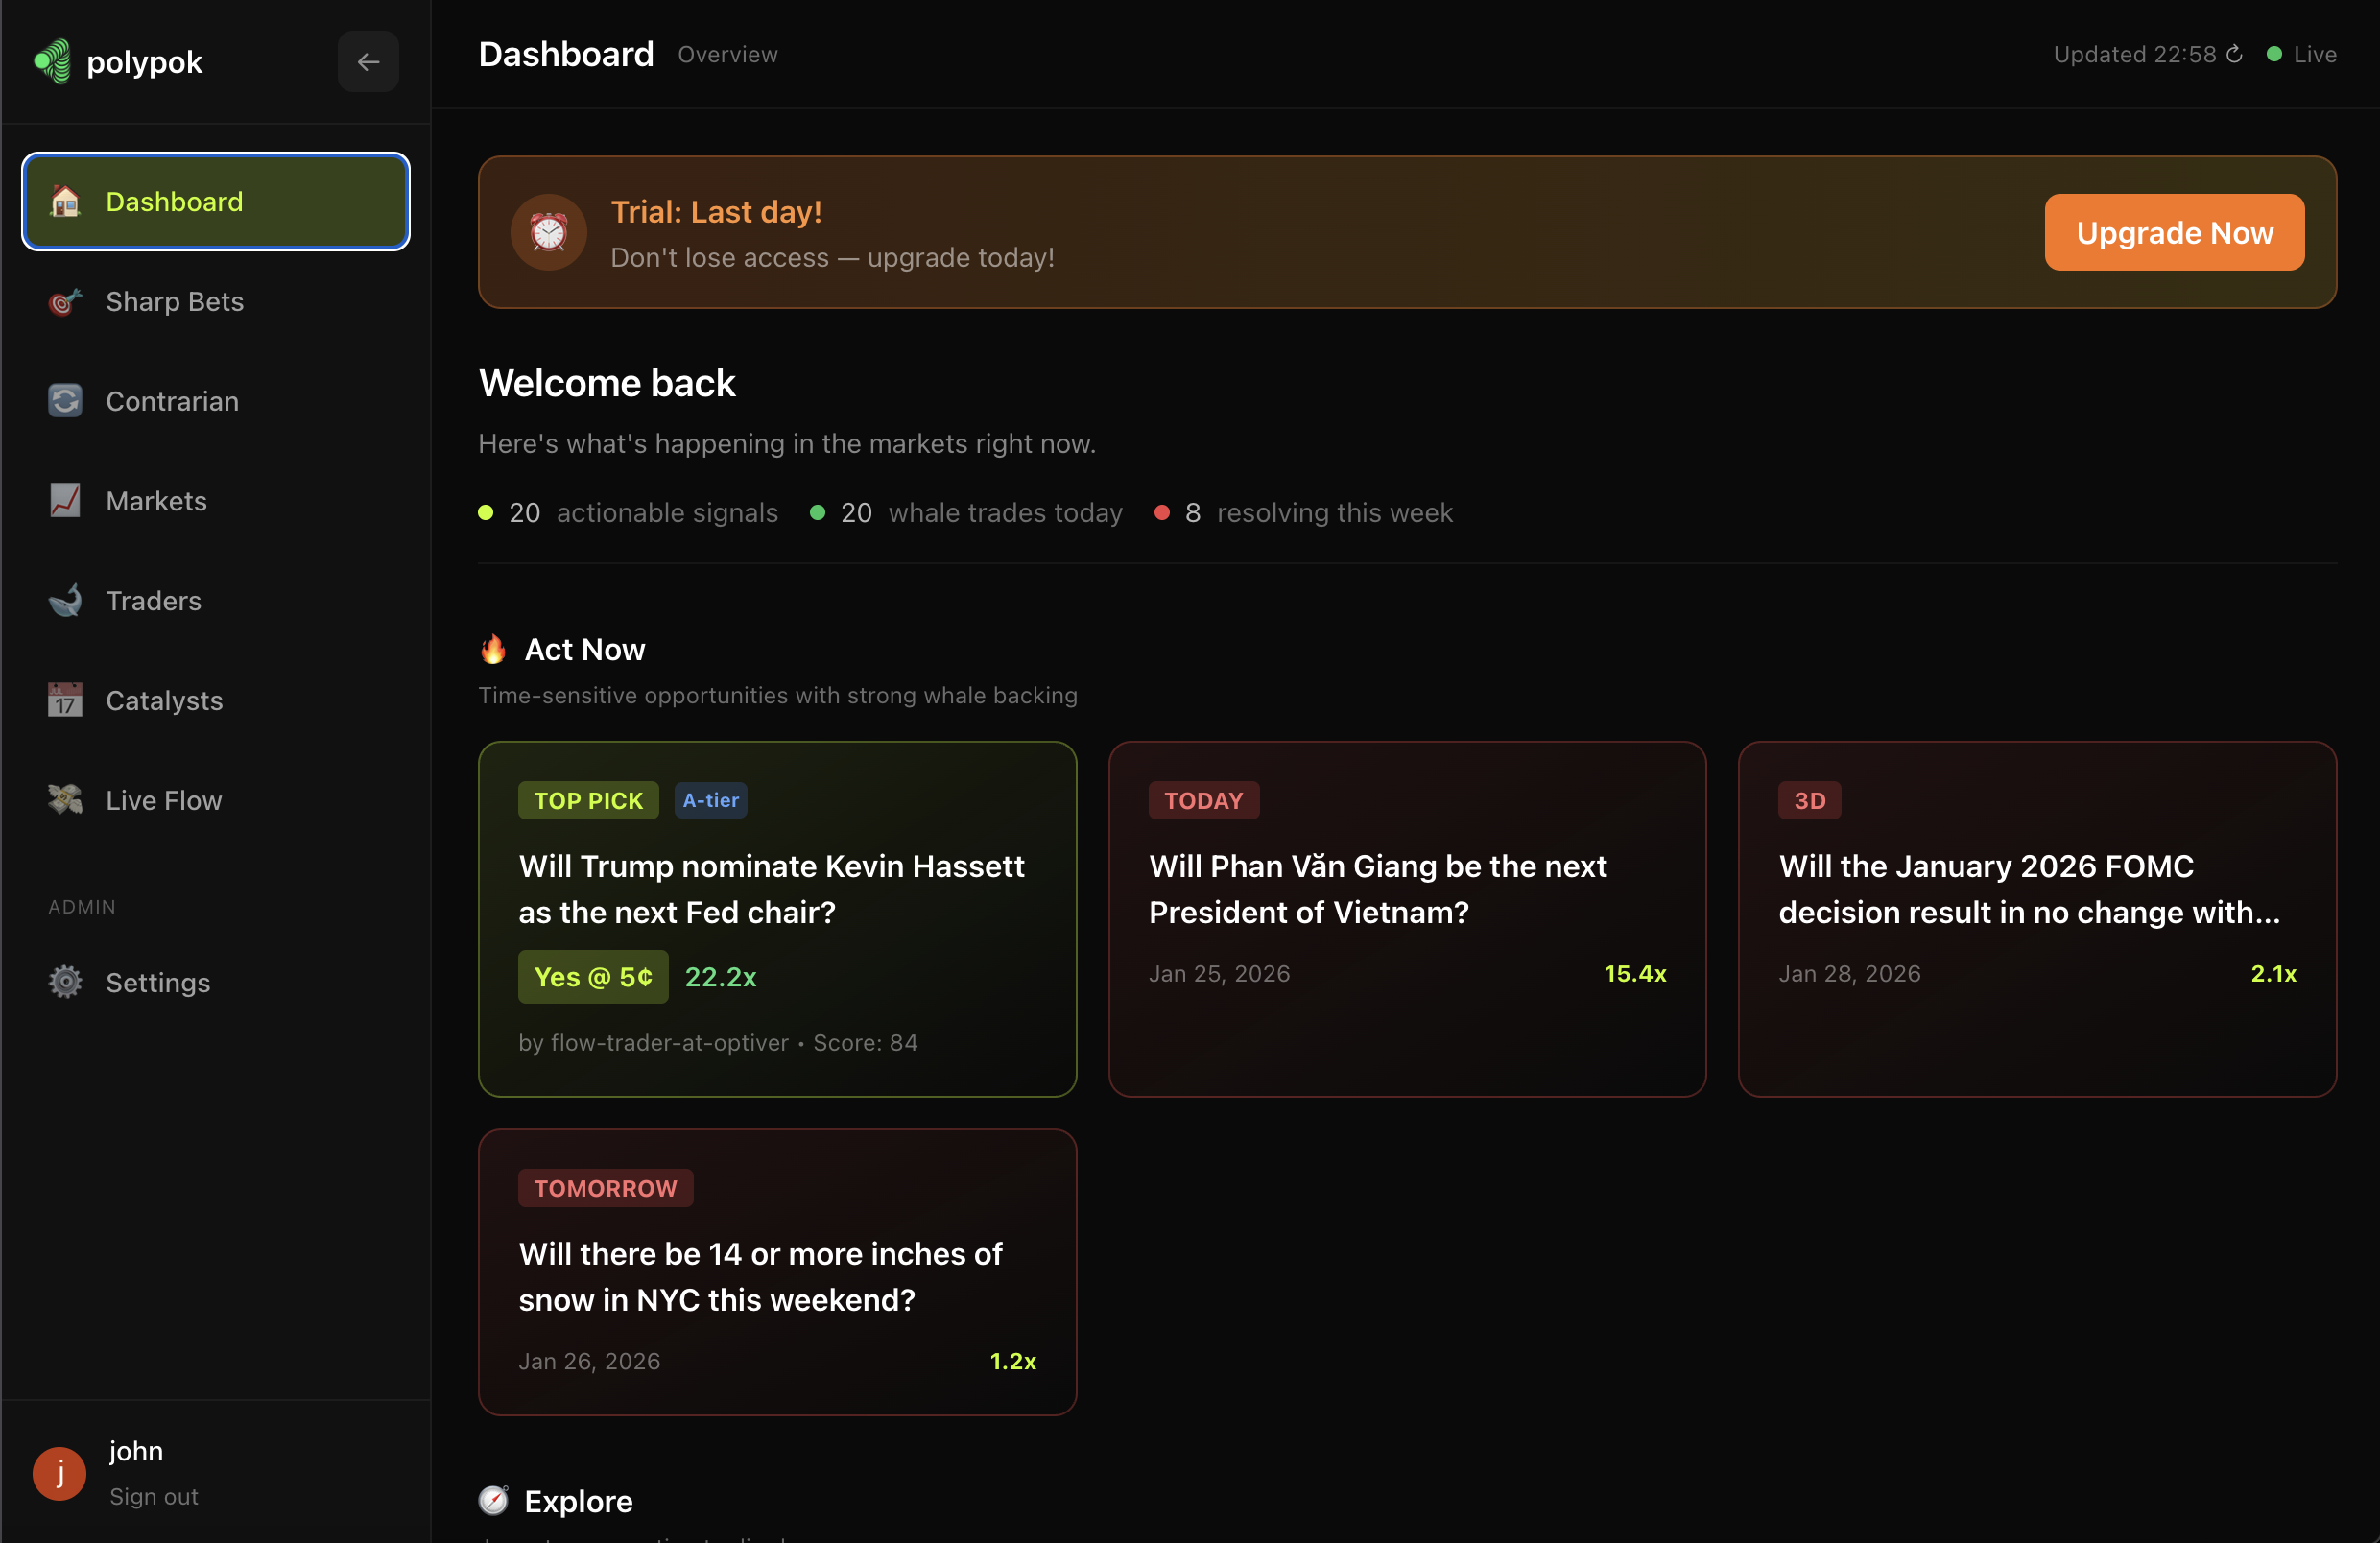Open the Overview view
This screenshot has width=2380, height=1543.
727,54
